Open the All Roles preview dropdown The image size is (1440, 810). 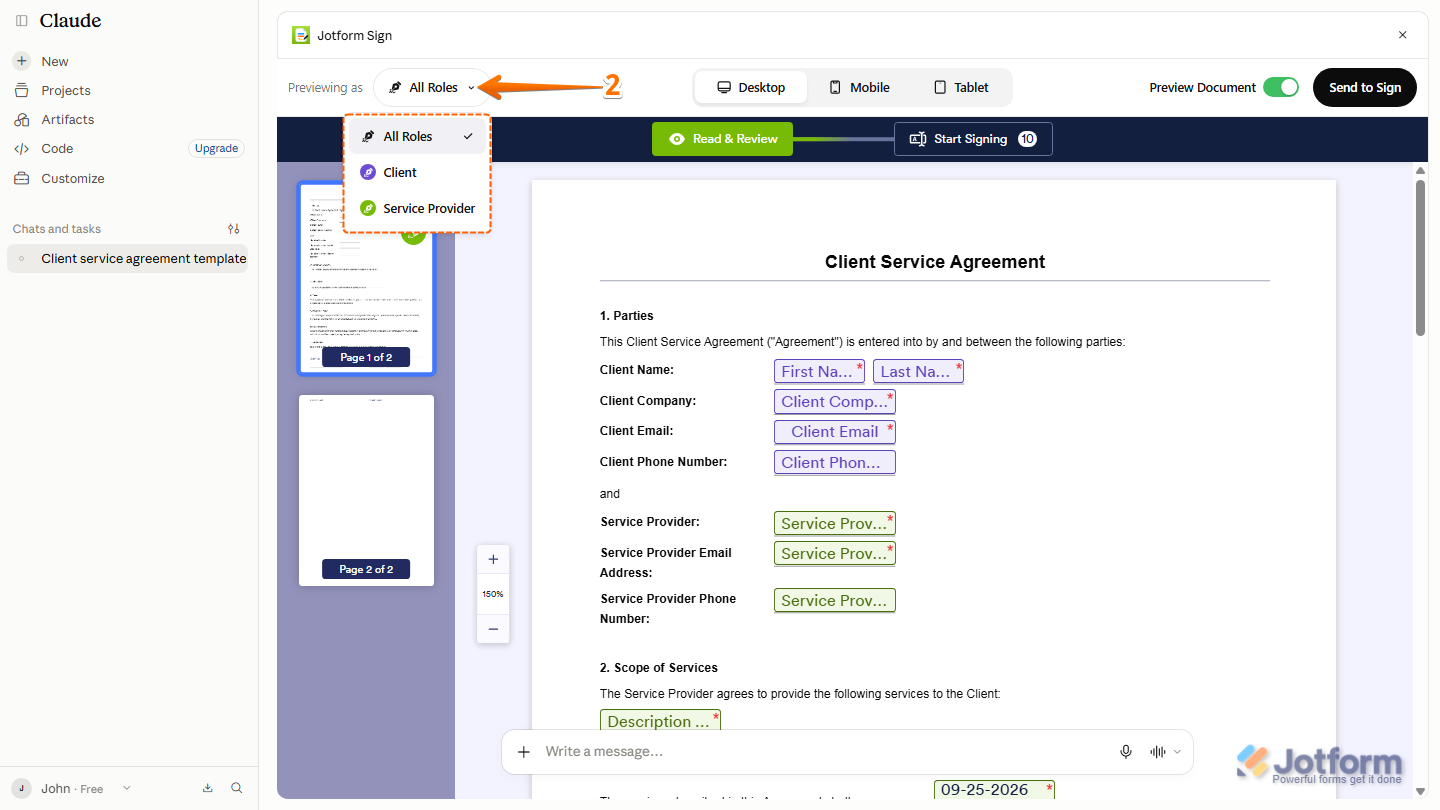pyautogui.click(x=432, y=88)
